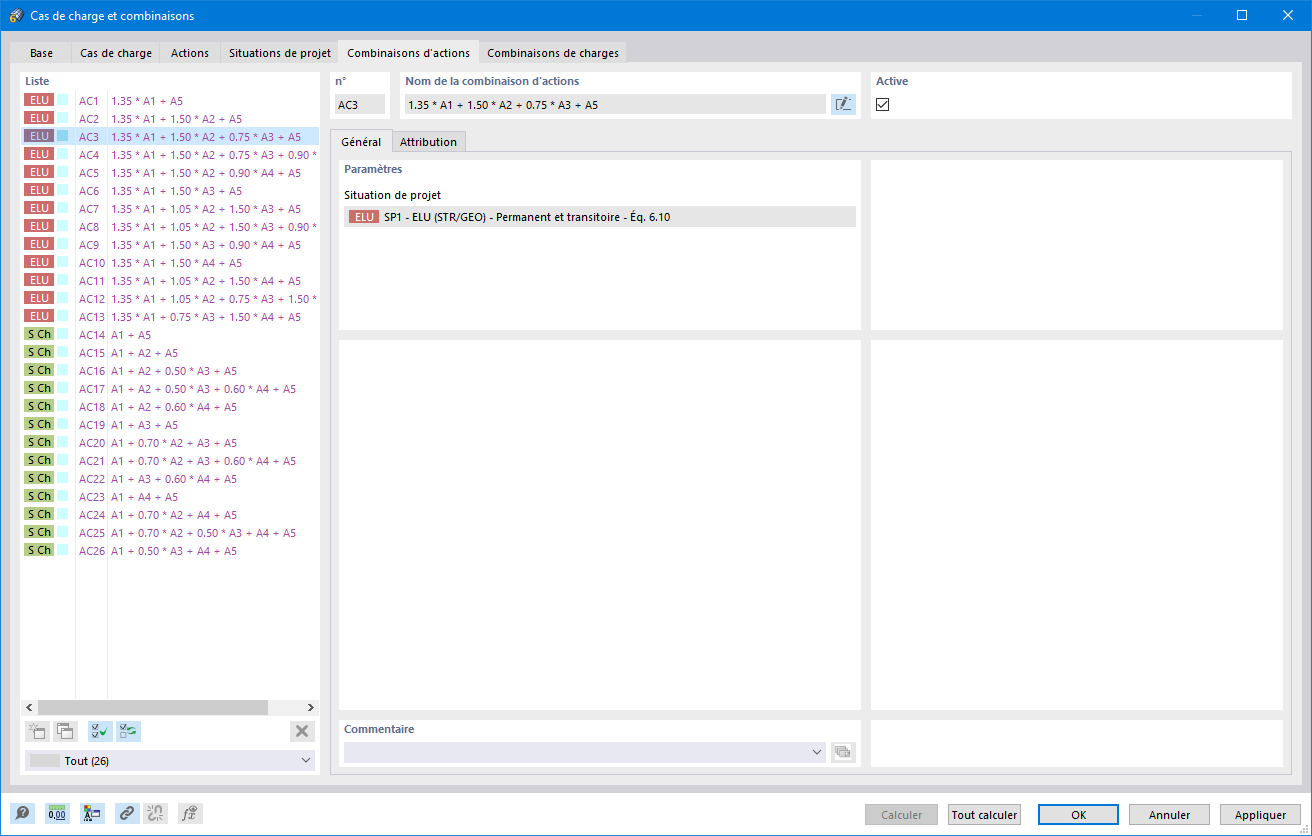This screenshot has height=836, width=1312.
Task: Select row AC2 in the list
Action: click(x=170, y=118)
